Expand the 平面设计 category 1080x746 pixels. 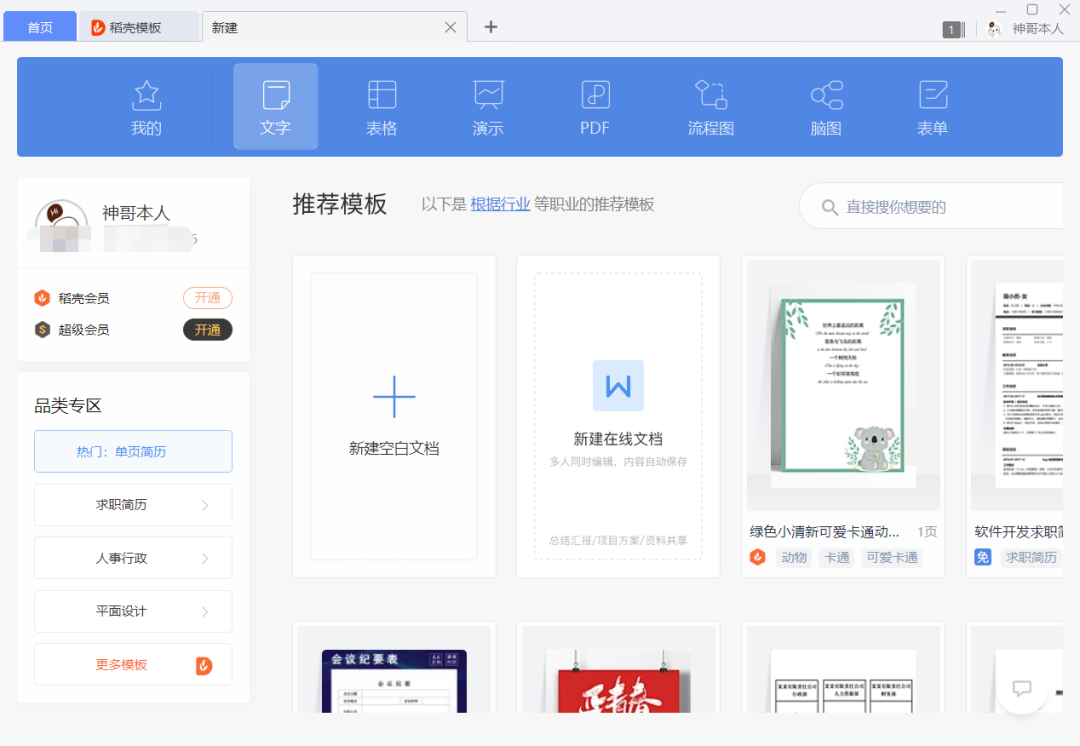[x=133, y=611]
